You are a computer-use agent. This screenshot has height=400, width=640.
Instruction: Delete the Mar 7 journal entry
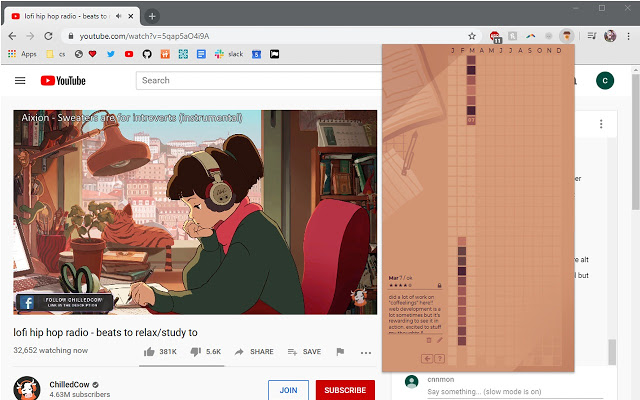click(429, 340)
